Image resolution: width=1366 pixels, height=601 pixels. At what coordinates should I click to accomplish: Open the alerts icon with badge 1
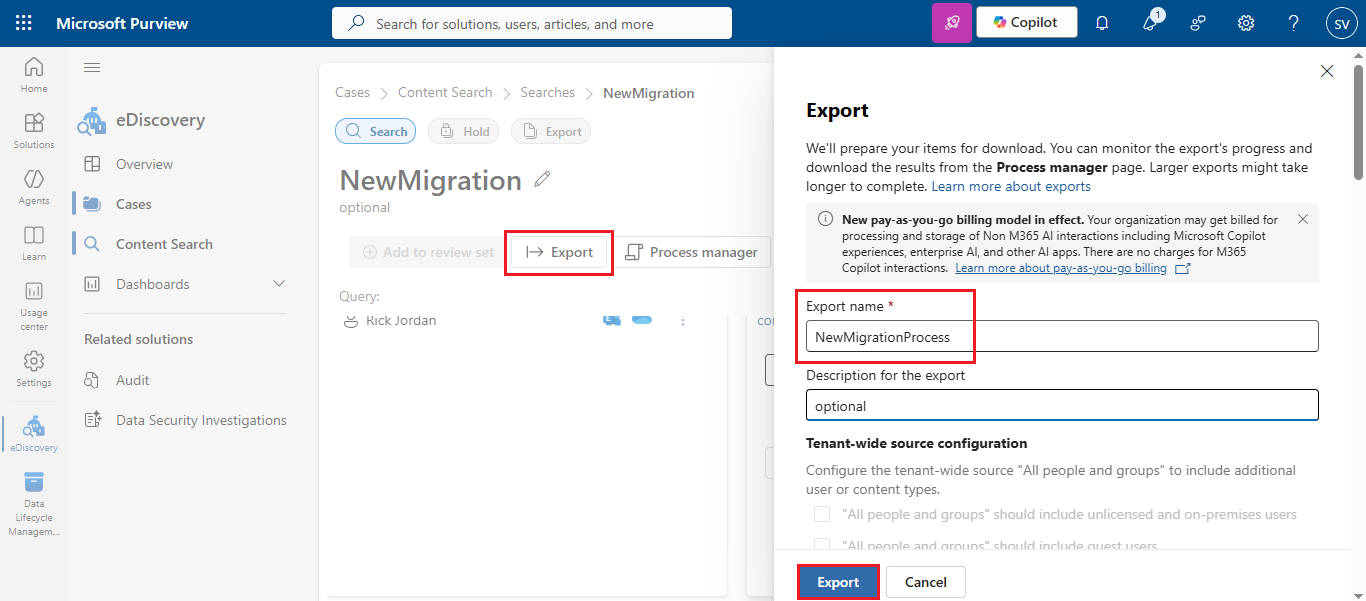1151,22
